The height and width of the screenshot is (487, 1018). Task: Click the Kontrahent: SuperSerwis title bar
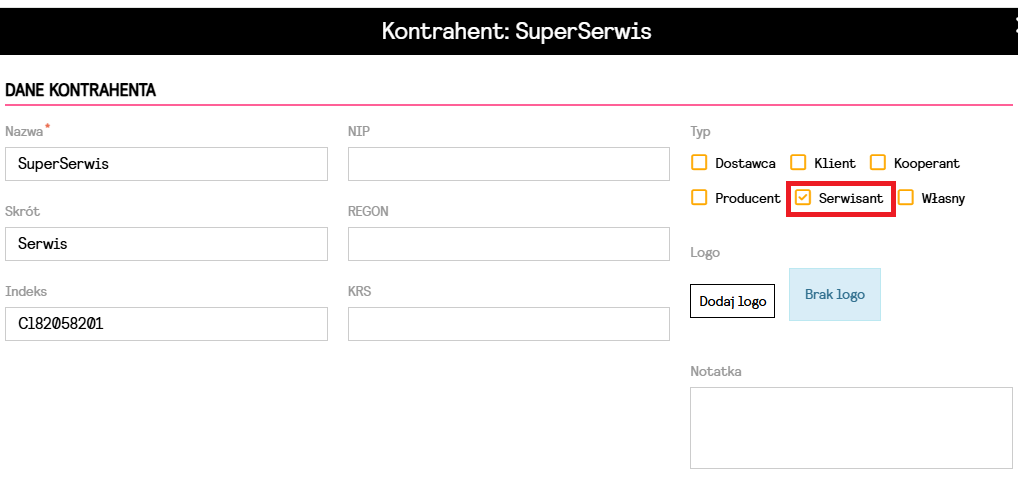(516, 31)
